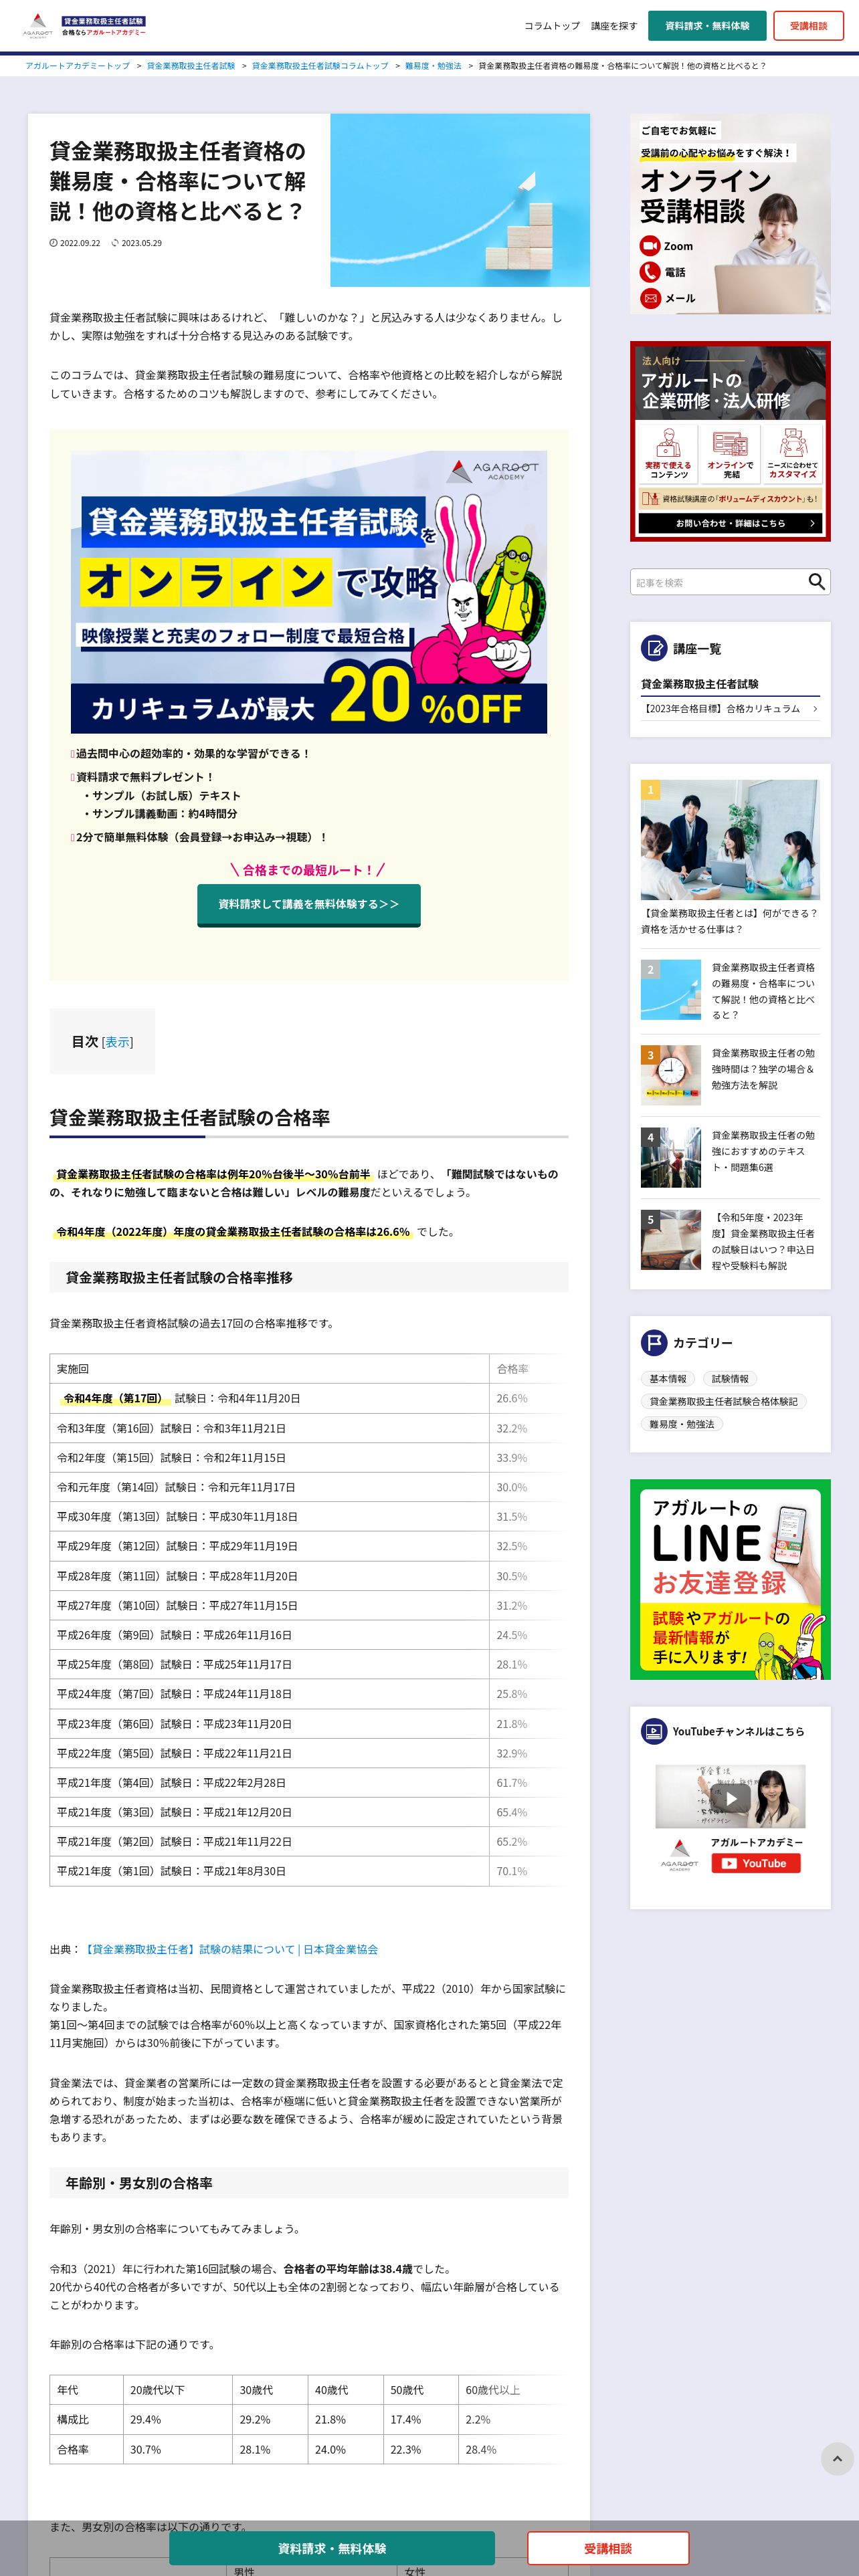Viewport: 859px width, 2576px height.
Task: Open ranked article 1 about 何ができる
Action: (730, 858)
